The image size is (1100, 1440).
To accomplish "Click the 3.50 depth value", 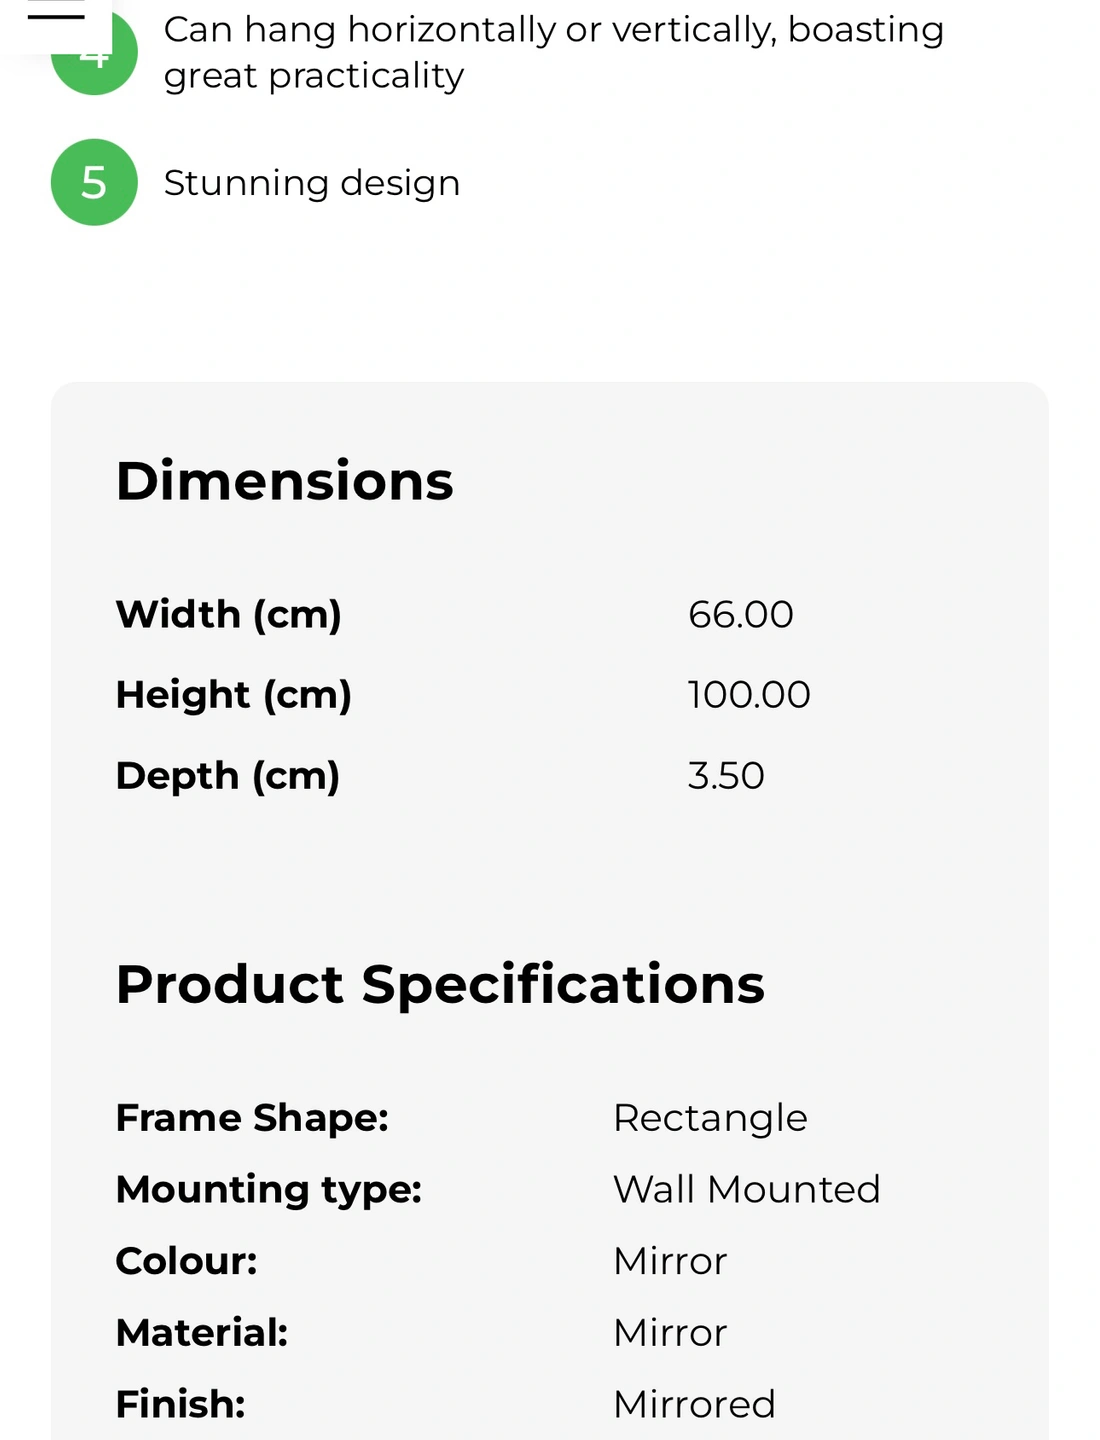I will [726, 776].
